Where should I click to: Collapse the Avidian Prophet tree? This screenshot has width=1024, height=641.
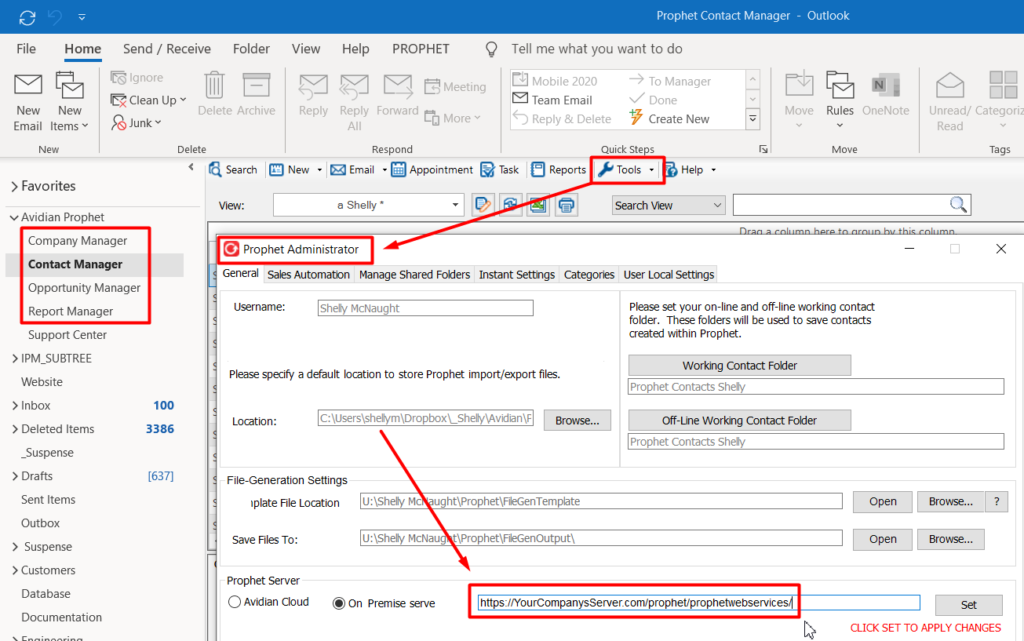(14, 217)
